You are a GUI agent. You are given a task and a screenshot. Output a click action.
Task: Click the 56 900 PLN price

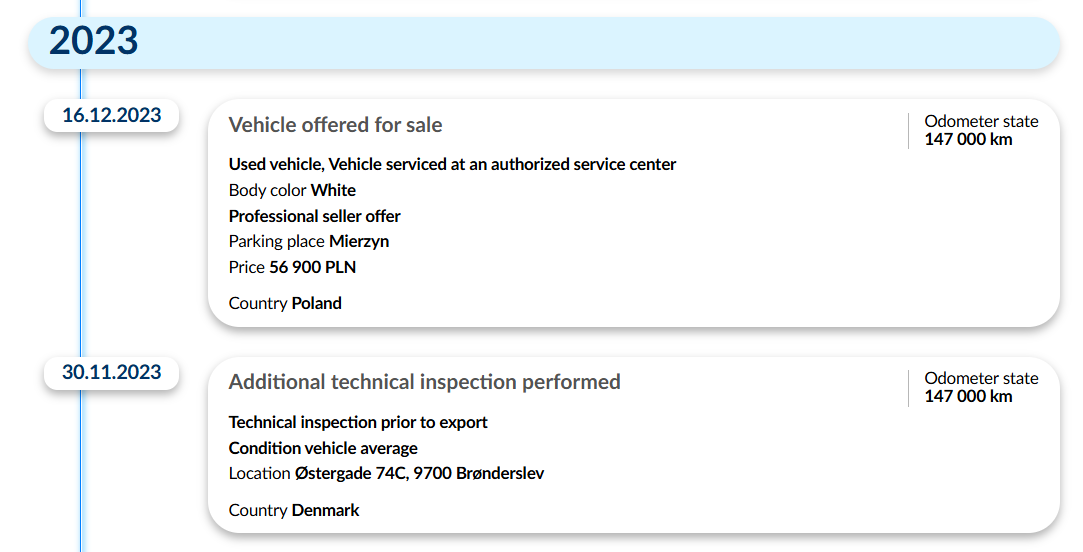click(x=313, y=267)
